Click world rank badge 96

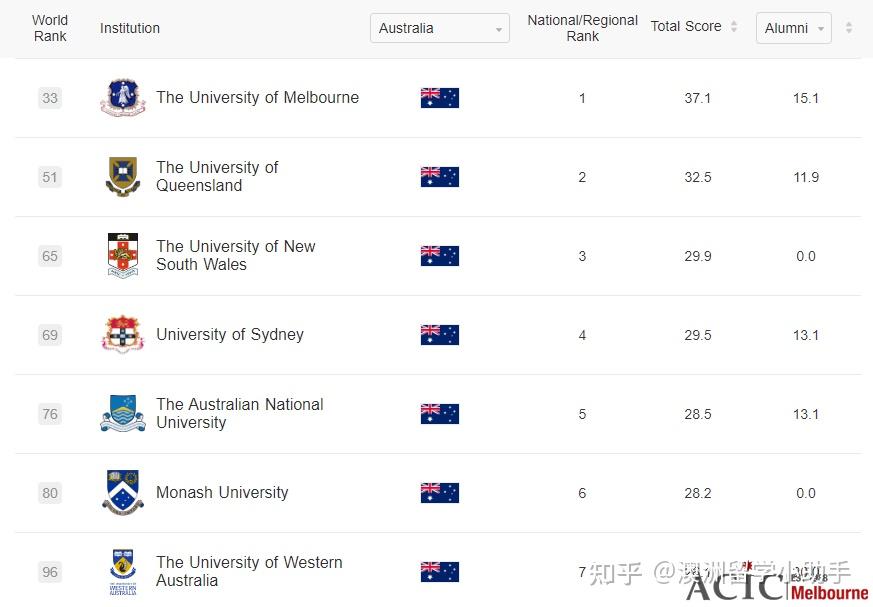pyautogui.click(x=50, y=573)
